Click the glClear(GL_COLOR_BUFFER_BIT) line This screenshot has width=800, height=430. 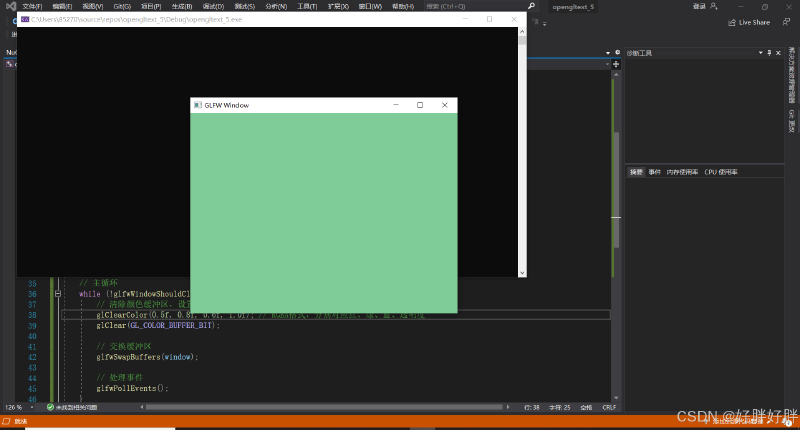pos(158,325)
